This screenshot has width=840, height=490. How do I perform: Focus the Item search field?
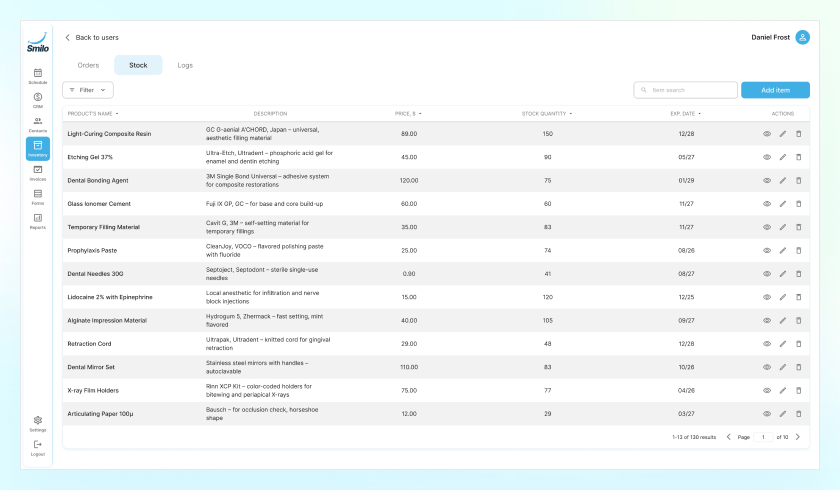685,90
